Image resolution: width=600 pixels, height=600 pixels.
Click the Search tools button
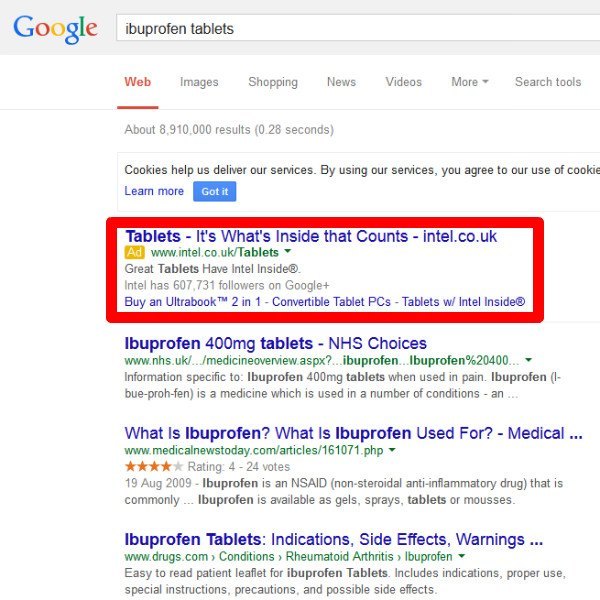point(547,82)
